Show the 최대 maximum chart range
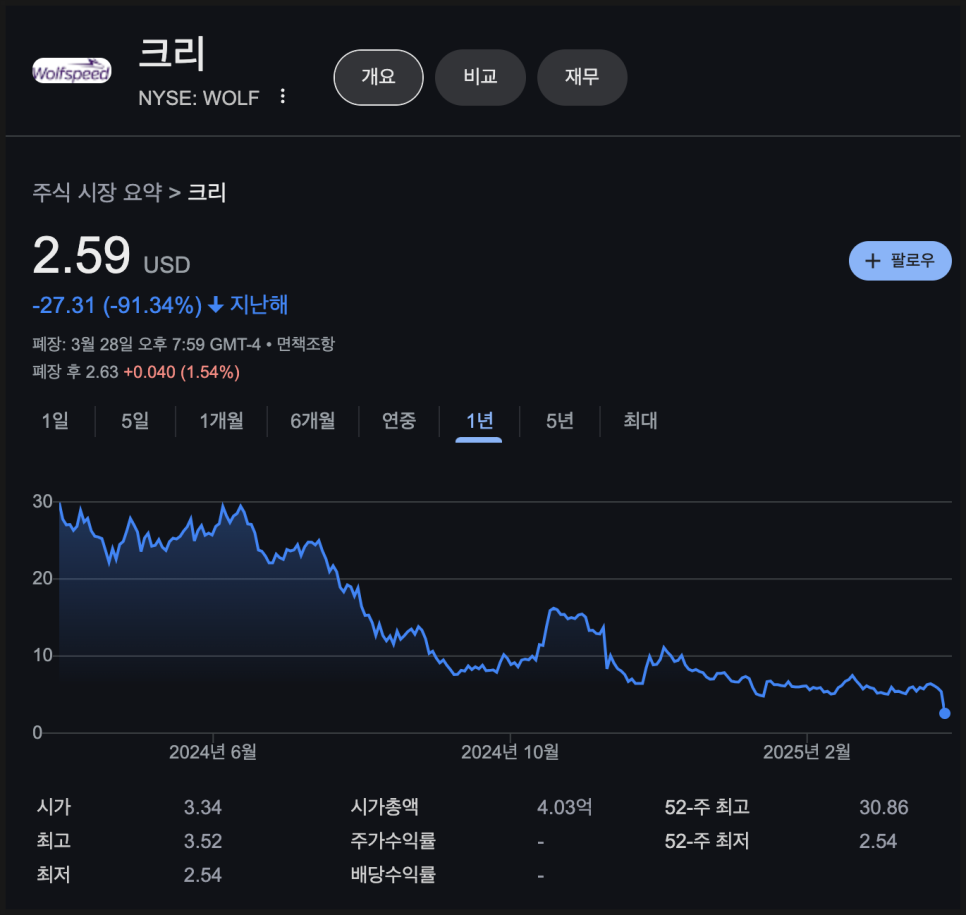 coord(640,421)
